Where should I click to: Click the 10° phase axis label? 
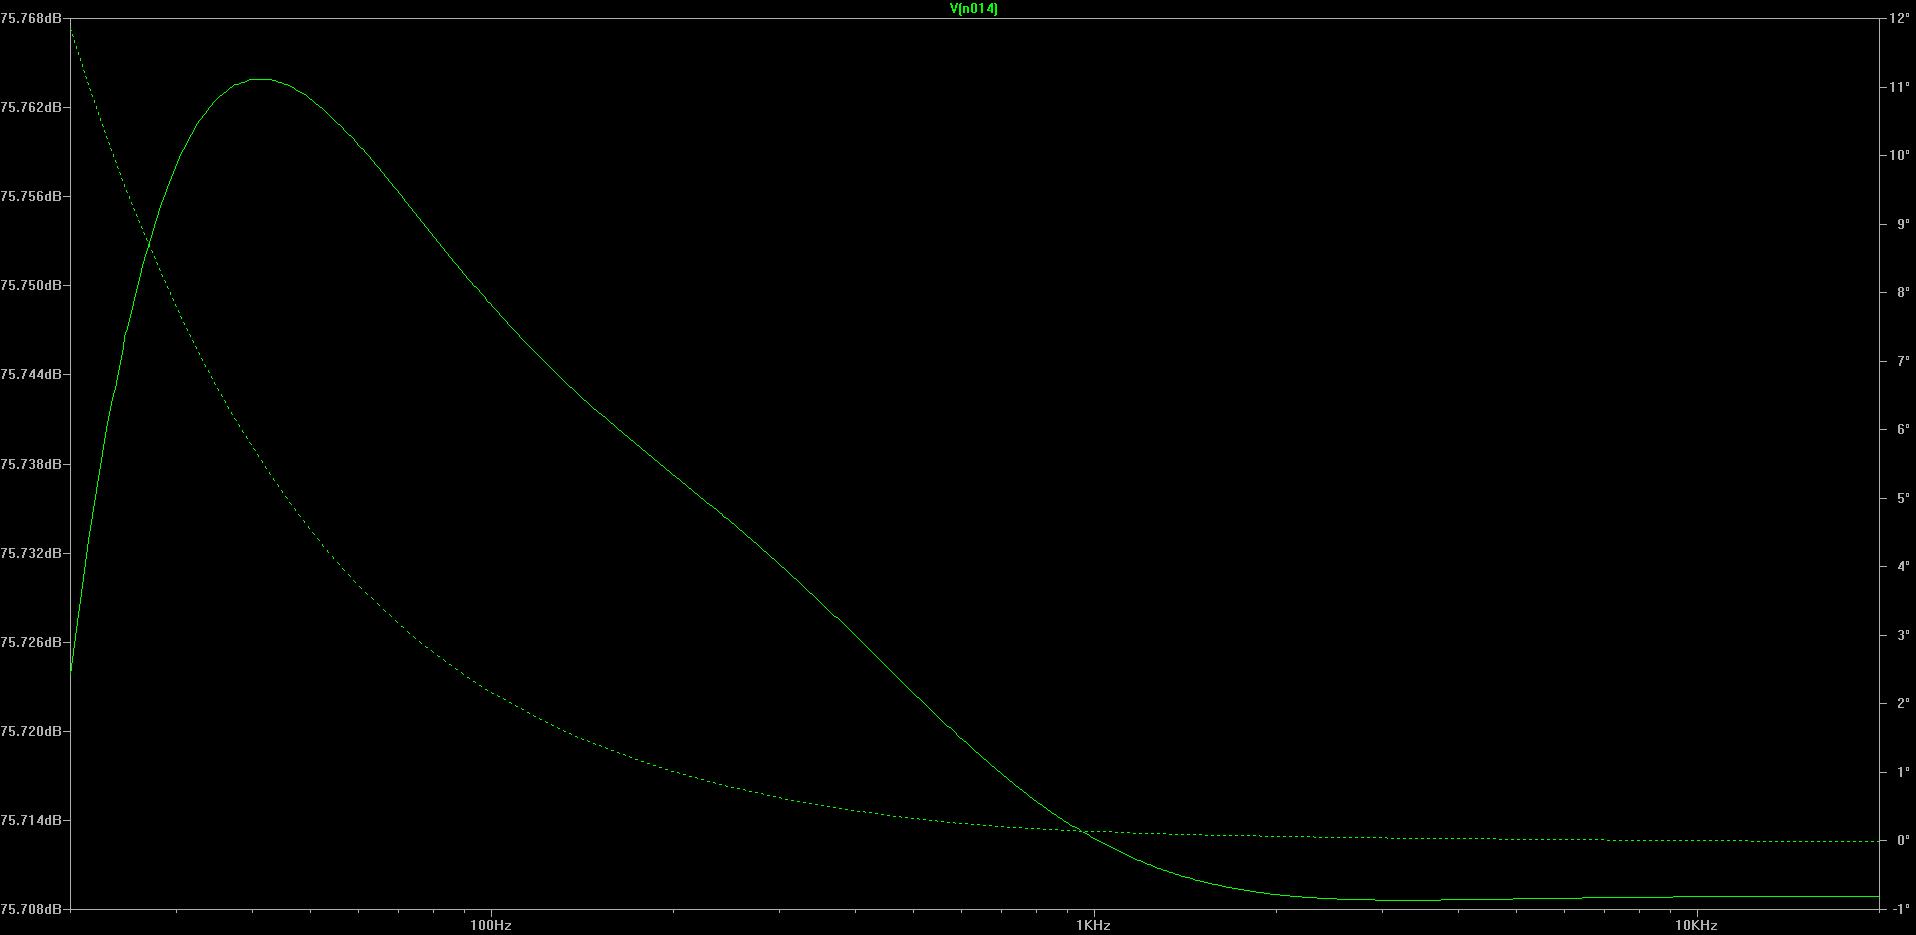(x=1899, y=155)
